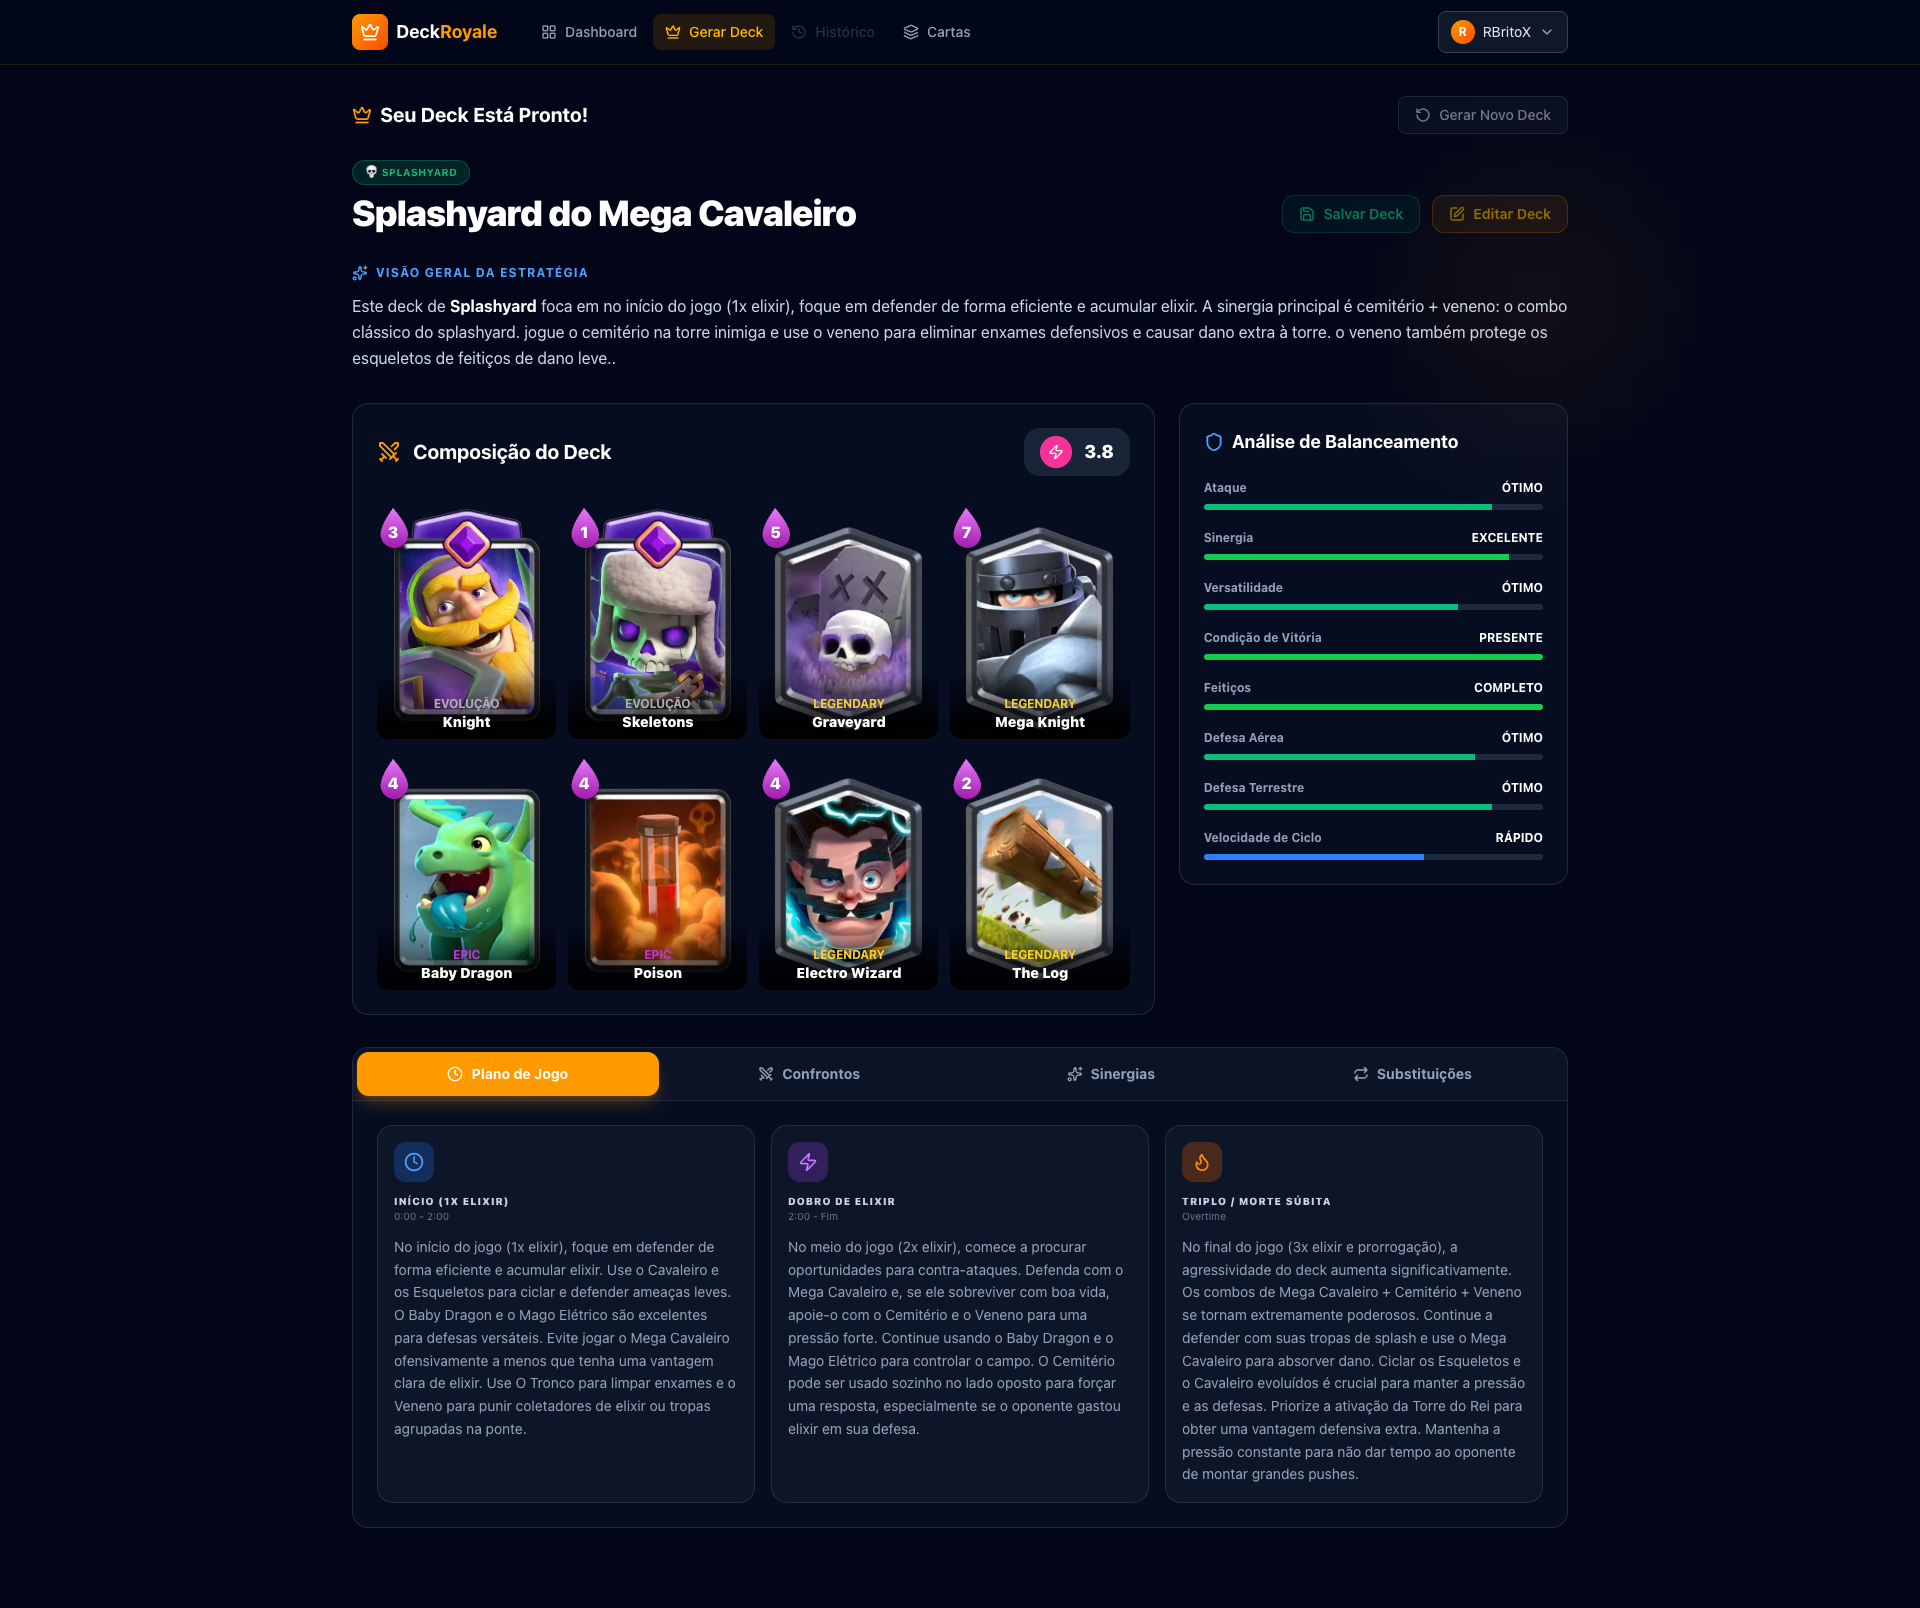1920x1608 pixels.
Task: Click the clock icon in Início card
Action: pos(414,1162)
